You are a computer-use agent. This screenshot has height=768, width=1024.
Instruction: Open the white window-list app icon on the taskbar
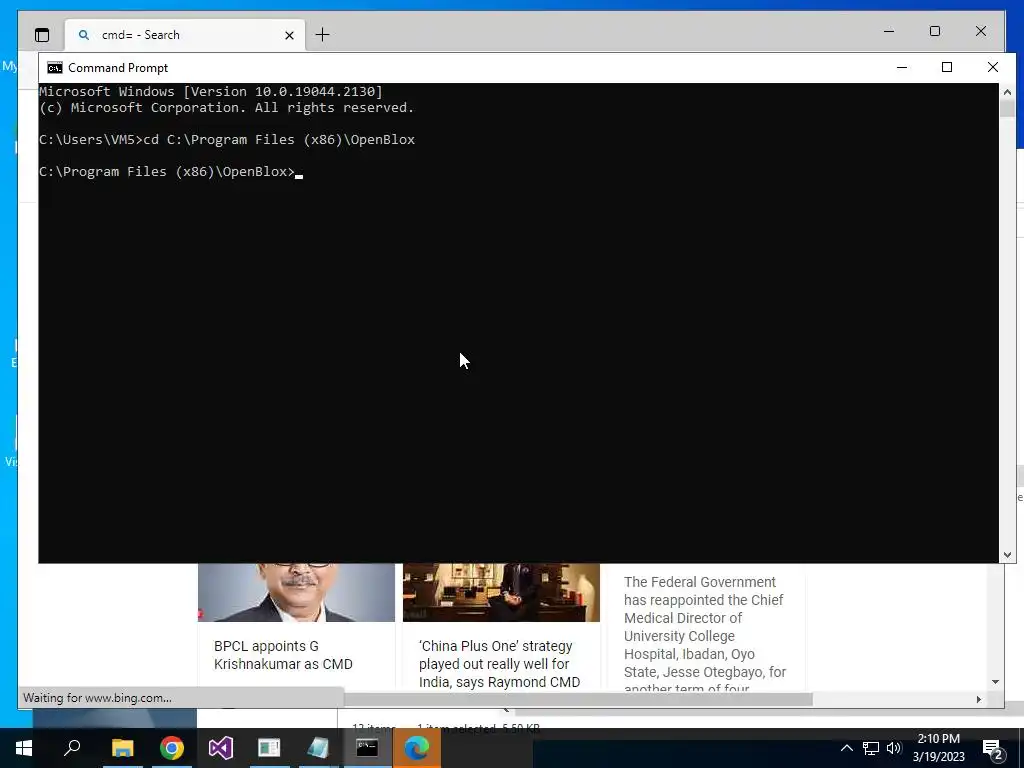269,748
